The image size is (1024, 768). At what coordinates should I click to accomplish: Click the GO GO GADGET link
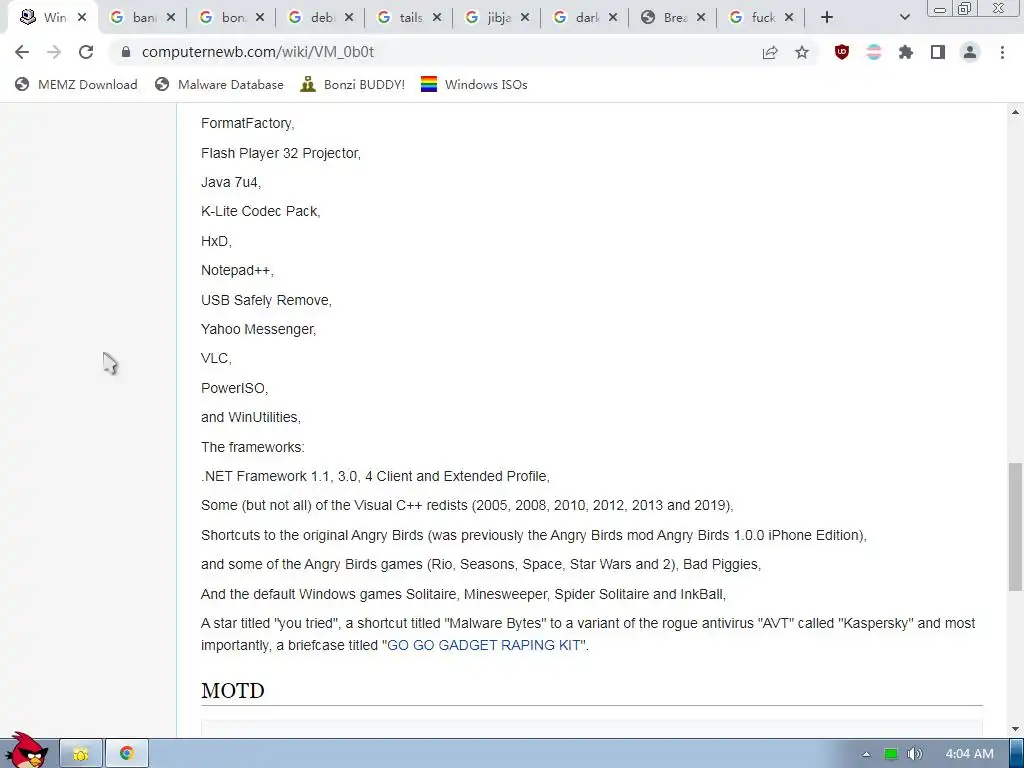[483, 645]
